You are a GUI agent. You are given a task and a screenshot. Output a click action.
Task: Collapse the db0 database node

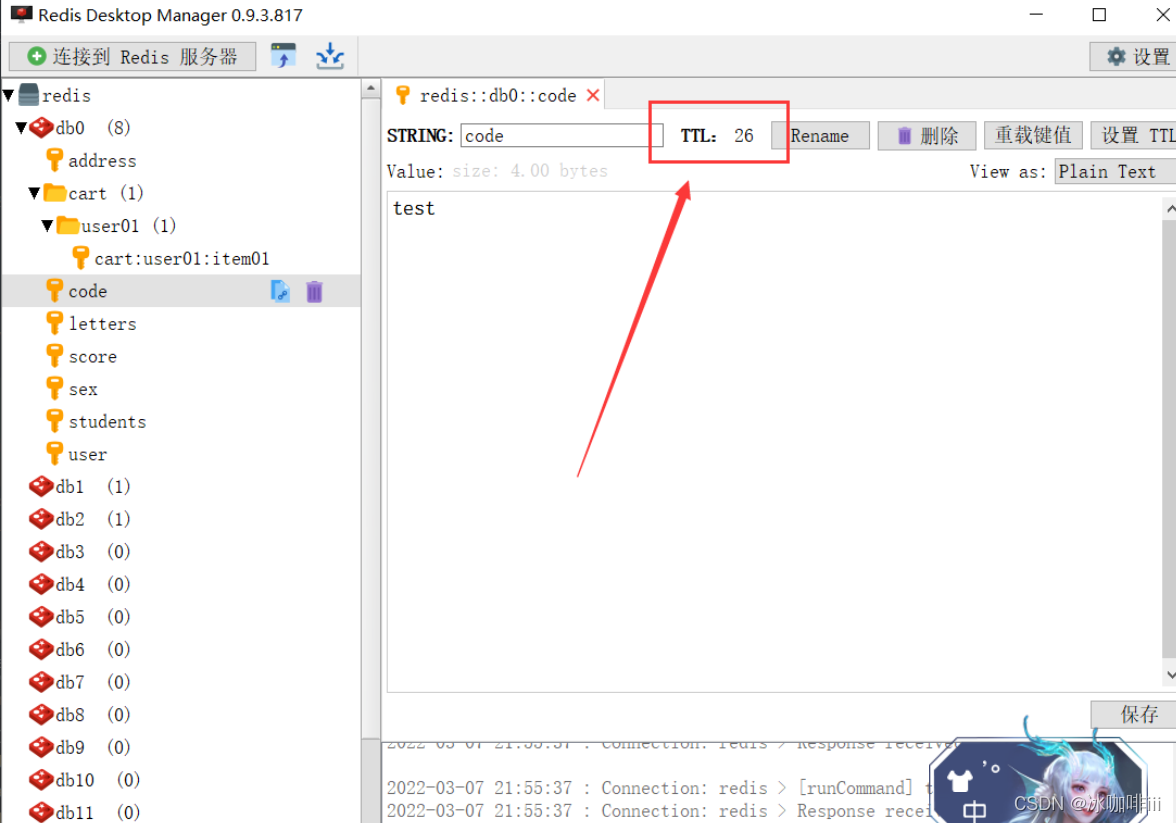pos(21,128)
